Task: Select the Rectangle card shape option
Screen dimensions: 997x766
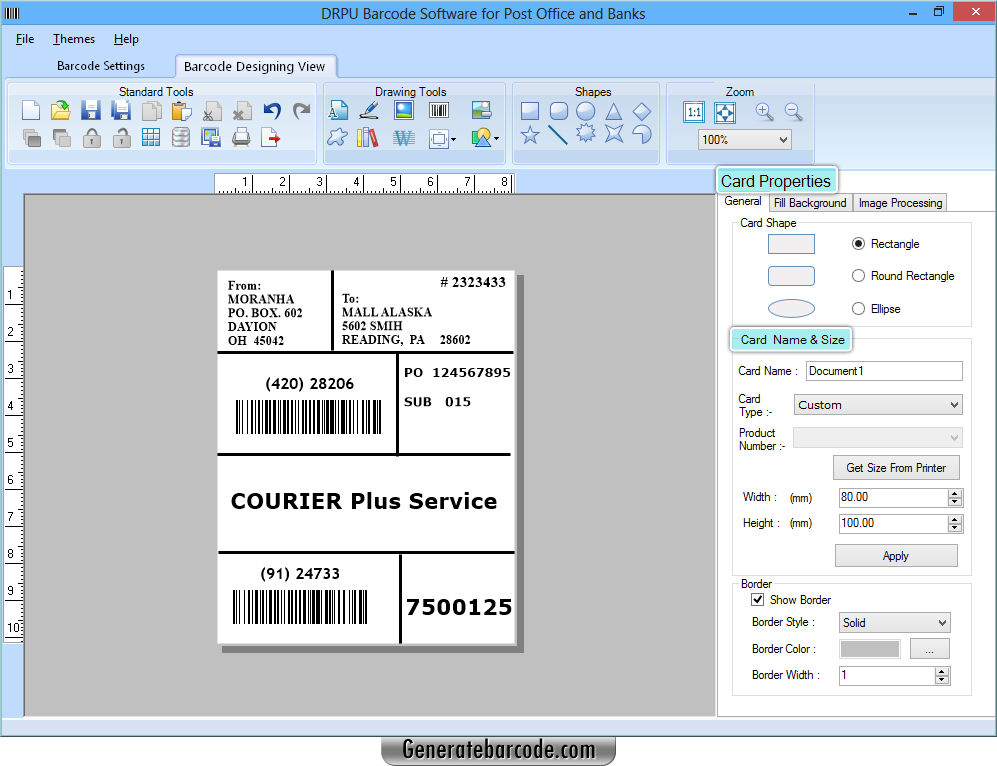Action: point(858,243)
